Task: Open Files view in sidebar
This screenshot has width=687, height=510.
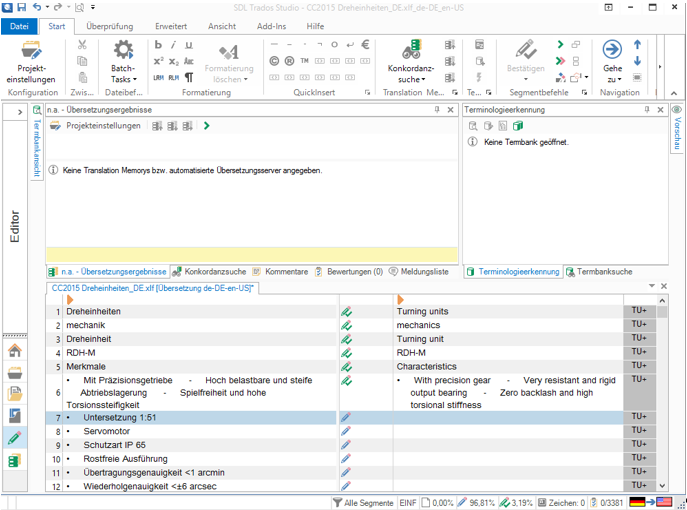Action: point(14,394)
